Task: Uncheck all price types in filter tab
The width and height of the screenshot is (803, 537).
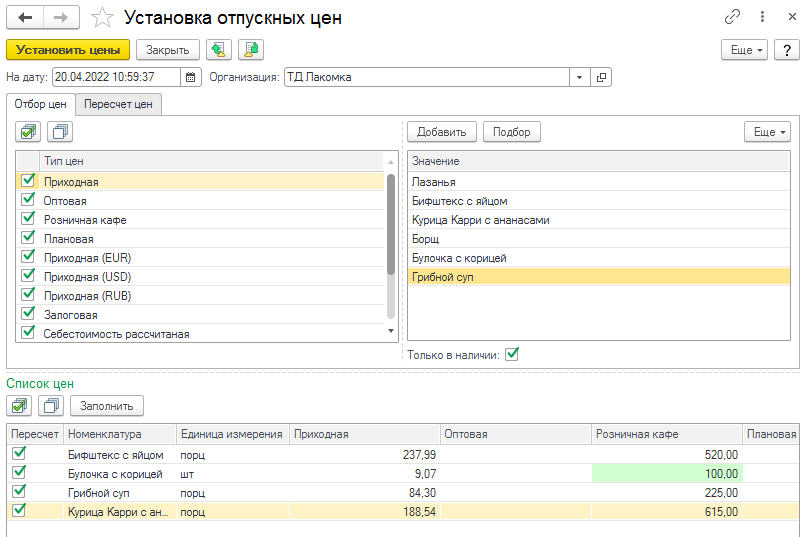Action: pos(60,131)
